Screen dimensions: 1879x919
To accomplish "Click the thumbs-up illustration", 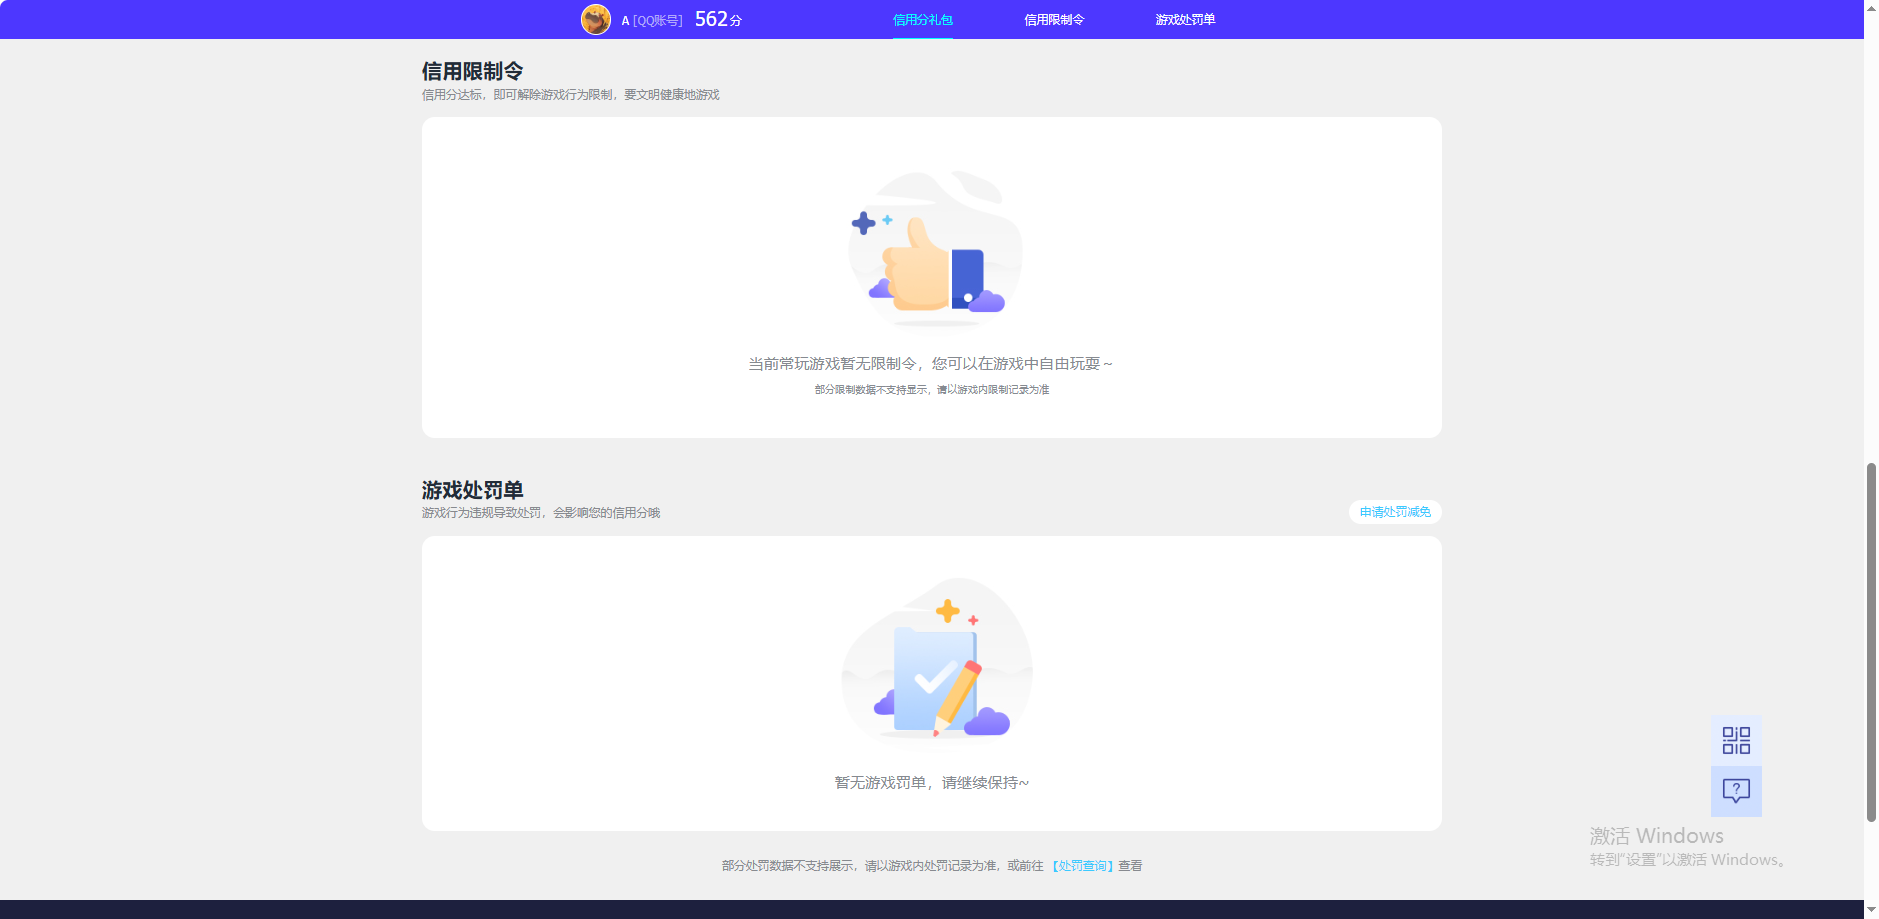I will 935,249.
